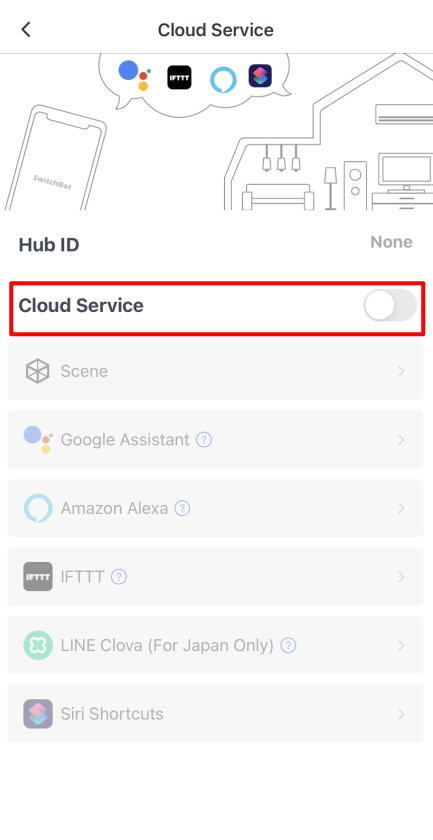The image size is (433, 840).
Task: Open help for Amazon Alexa question mark
Action: [x=183, y=508]
